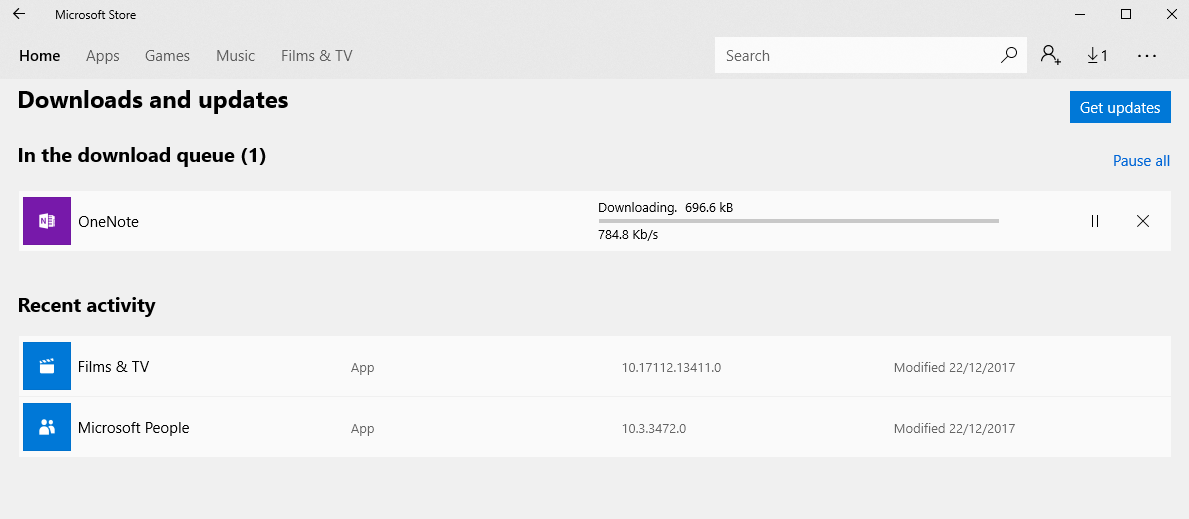Viewport: 1189px width, 519px height.
Task: Open the account sign-in icon
Action: [1050, 56]
